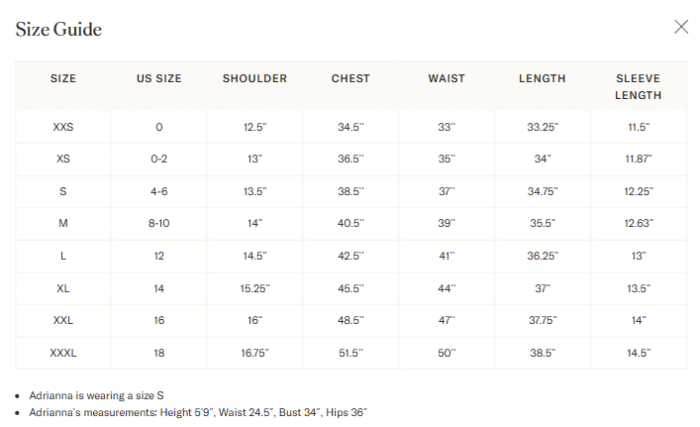Click the SIZE column header
The height and width of the screenshot is (427, 700).
click(x=63, y=79)
